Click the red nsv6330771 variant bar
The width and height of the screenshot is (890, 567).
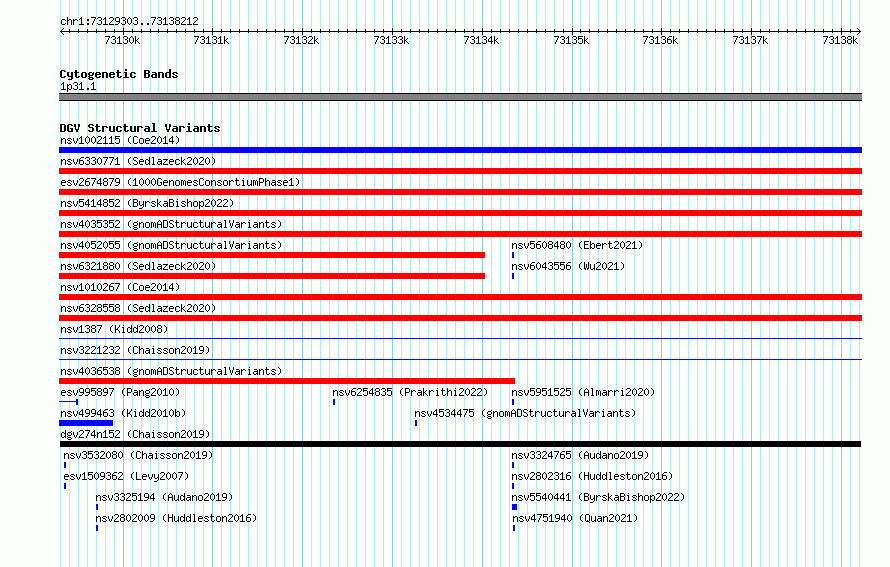coord(460,171)
